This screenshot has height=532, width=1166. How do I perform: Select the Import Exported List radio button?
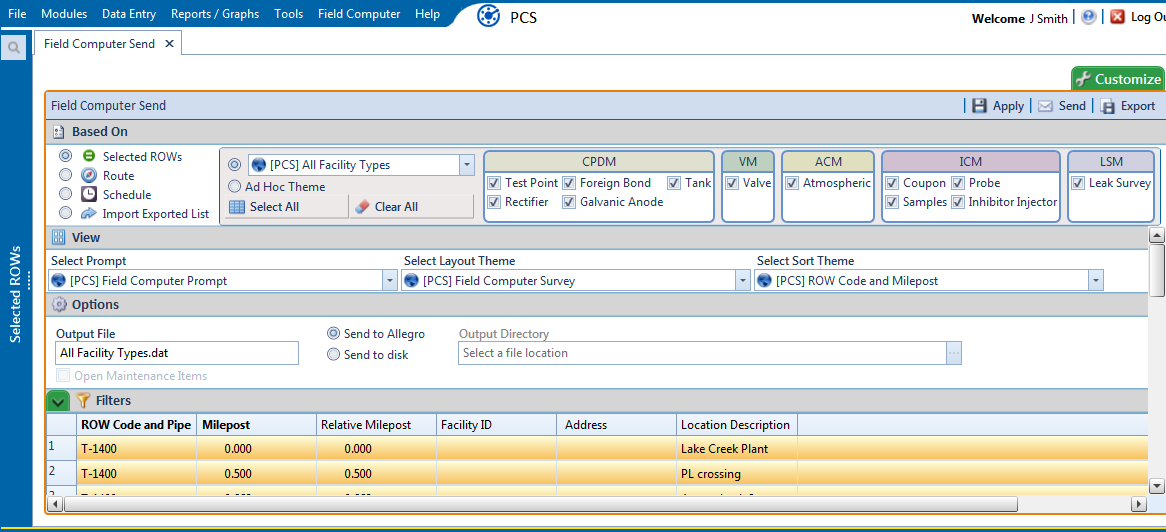pos(65,214)
